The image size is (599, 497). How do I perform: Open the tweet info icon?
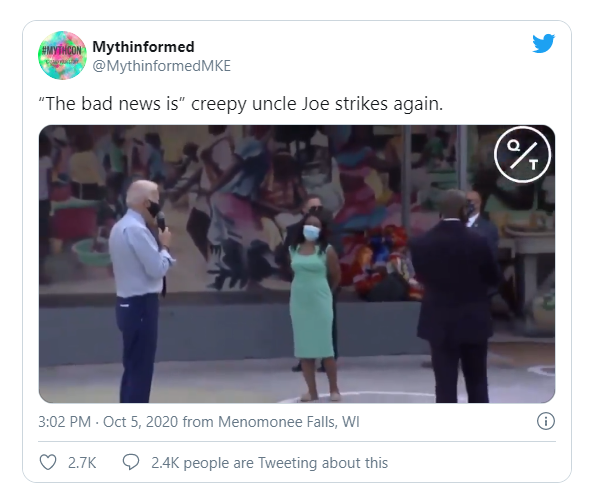[x=546, y=421]
